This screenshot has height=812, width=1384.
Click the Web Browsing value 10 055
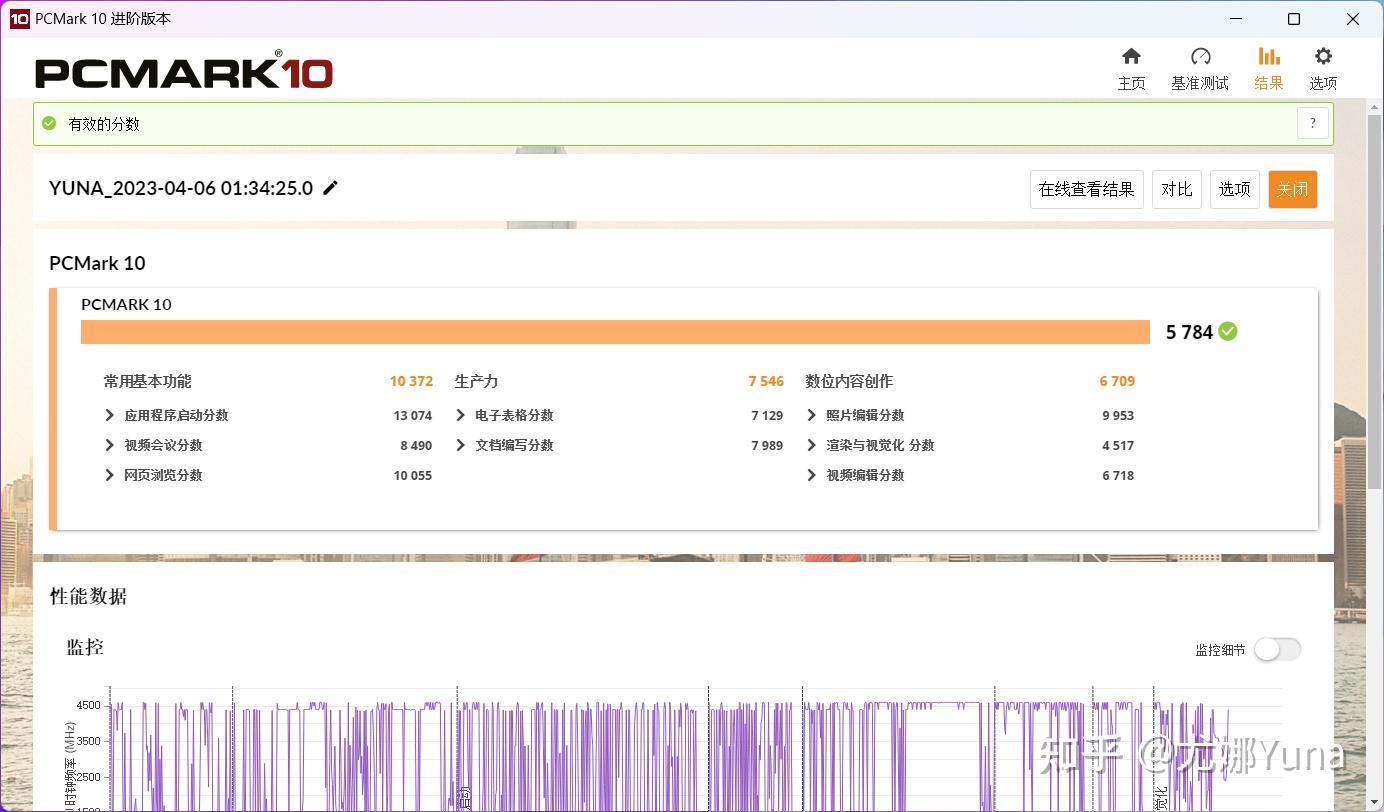[413, 475]
